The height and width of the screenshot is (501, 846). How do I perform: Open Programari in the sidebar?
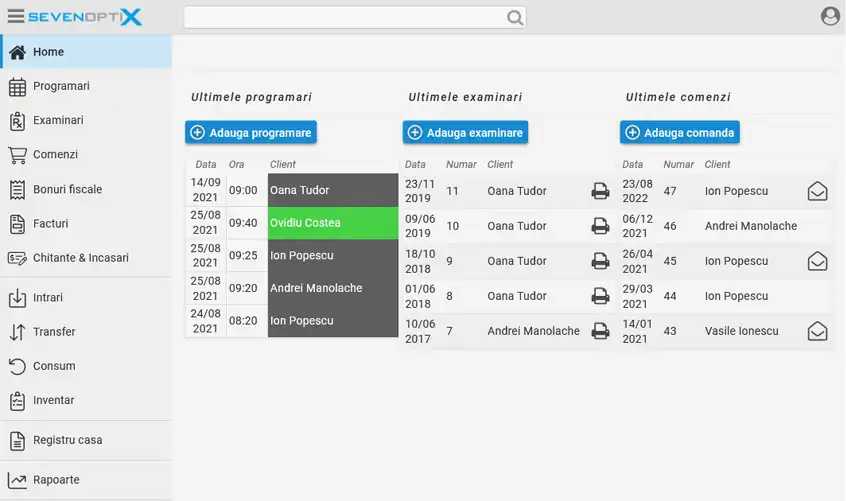[x=60, y=86]
